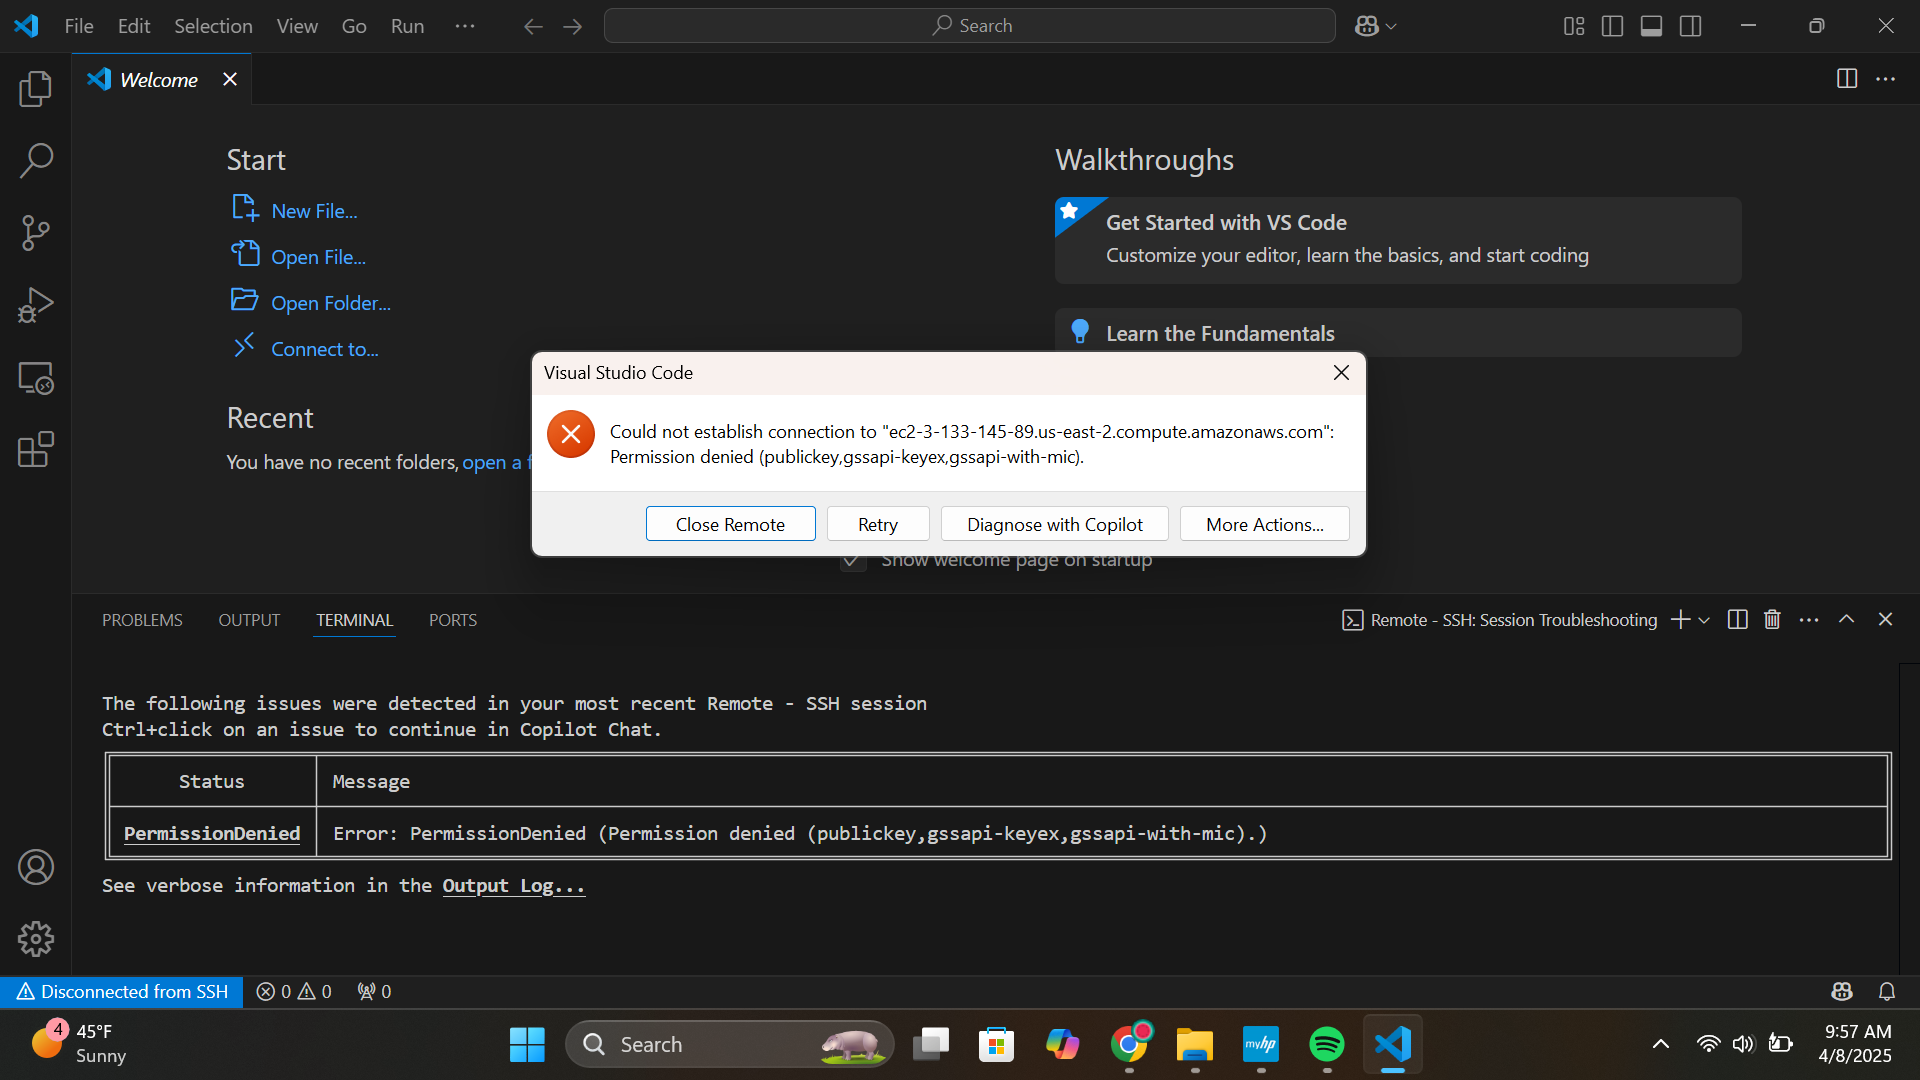This screenshot has height=1080, width=1920.
Task: Close the Welcome tab
Action: [x=230, y=79]
